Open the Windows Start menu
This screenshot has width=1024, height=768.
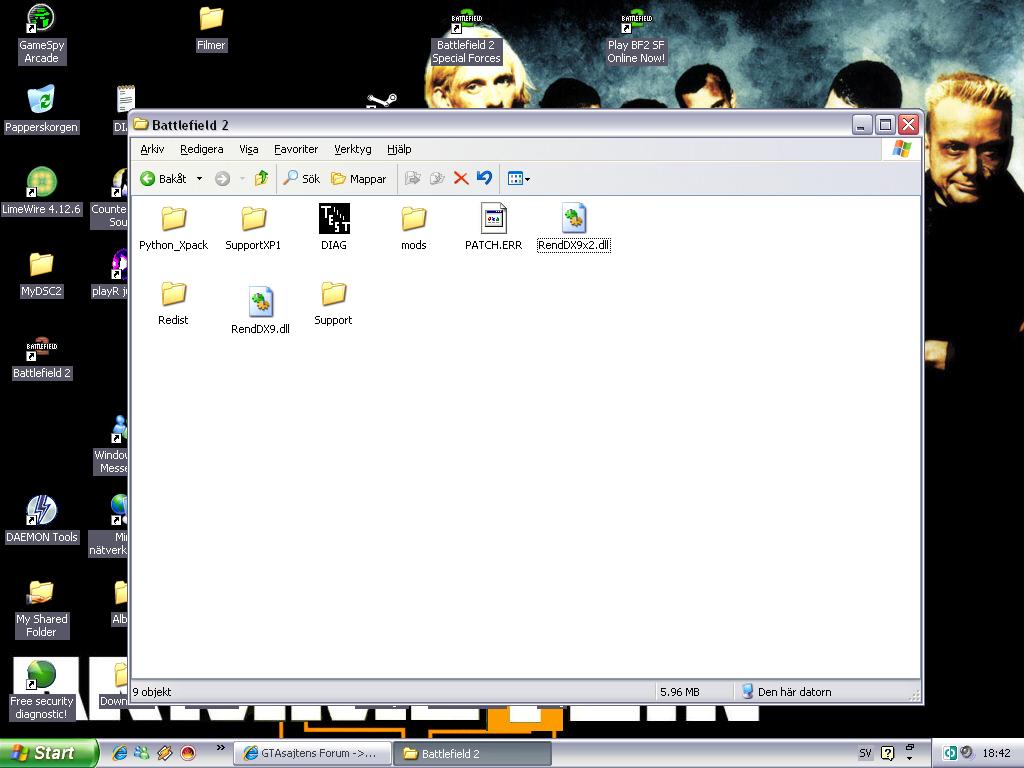(x=48, y=753)
